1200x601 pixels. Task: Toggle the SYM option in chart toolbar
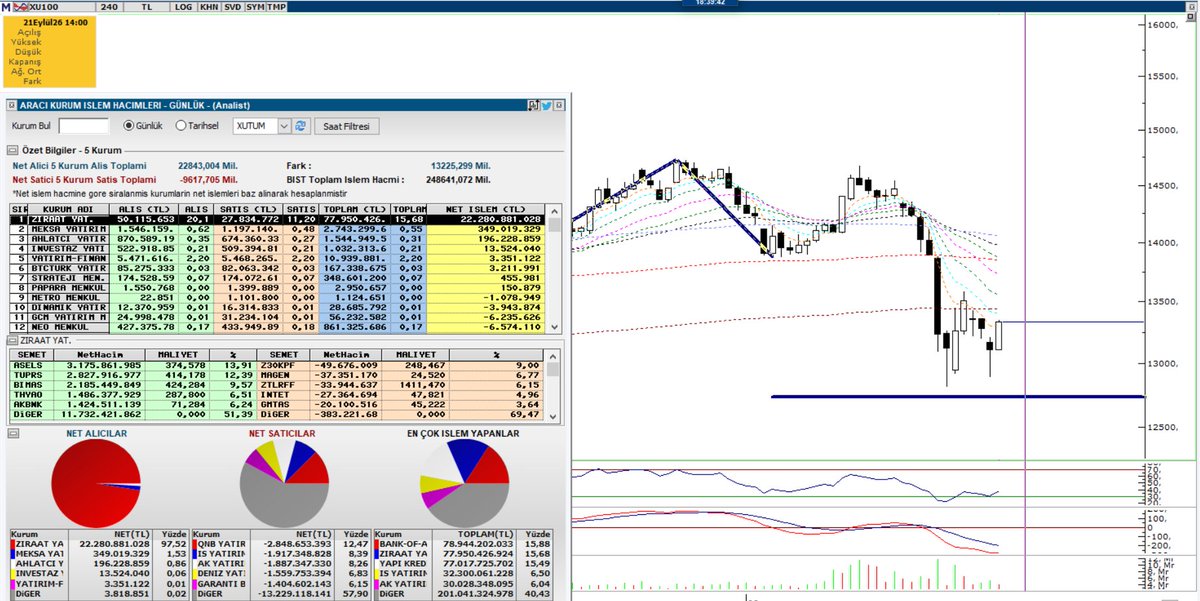pyautogui.click(x=255, y=6)
